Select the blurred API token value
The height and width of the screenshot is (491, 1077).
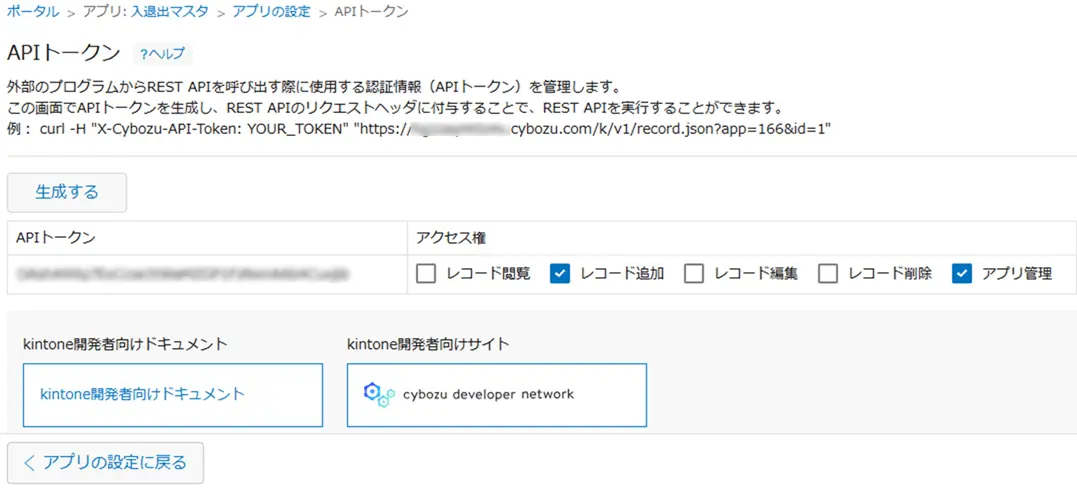183,275
